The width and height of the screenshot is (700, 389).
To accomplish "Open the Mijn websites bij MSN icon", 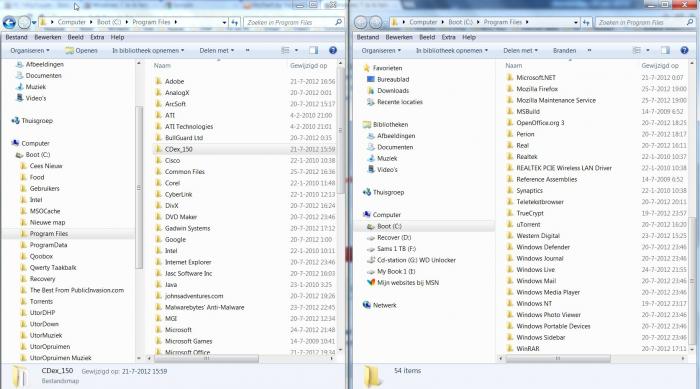I will 371,282.
